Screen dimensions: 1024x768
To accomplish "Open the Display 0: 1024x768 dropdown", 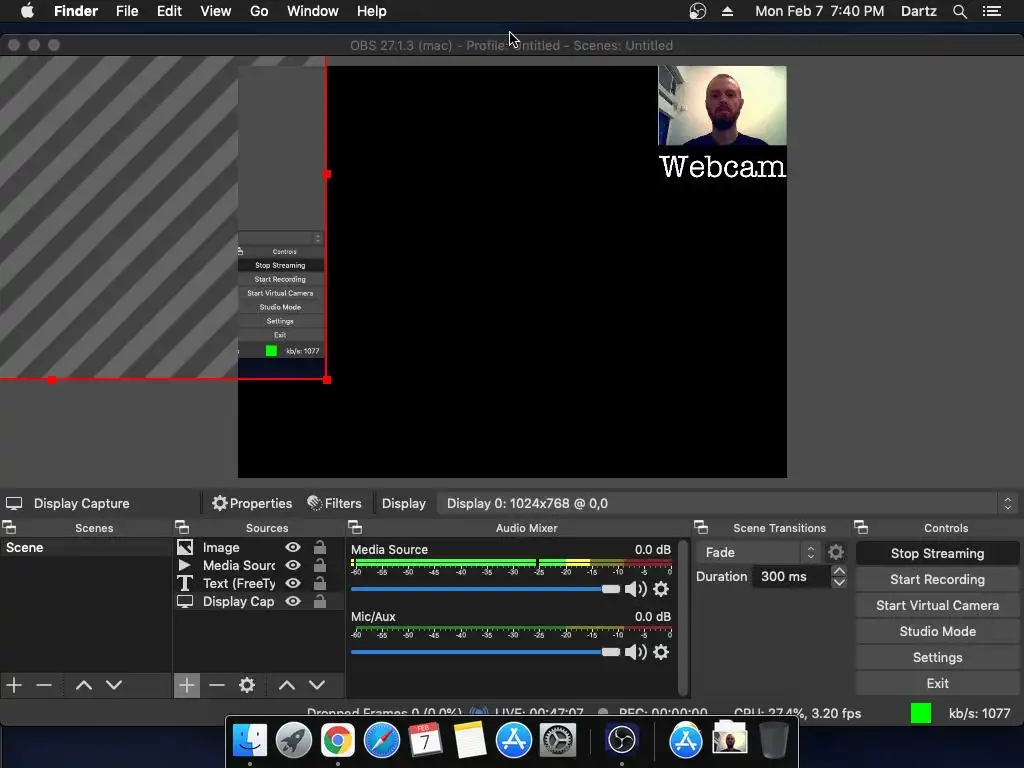I will [x=729, y=504].
